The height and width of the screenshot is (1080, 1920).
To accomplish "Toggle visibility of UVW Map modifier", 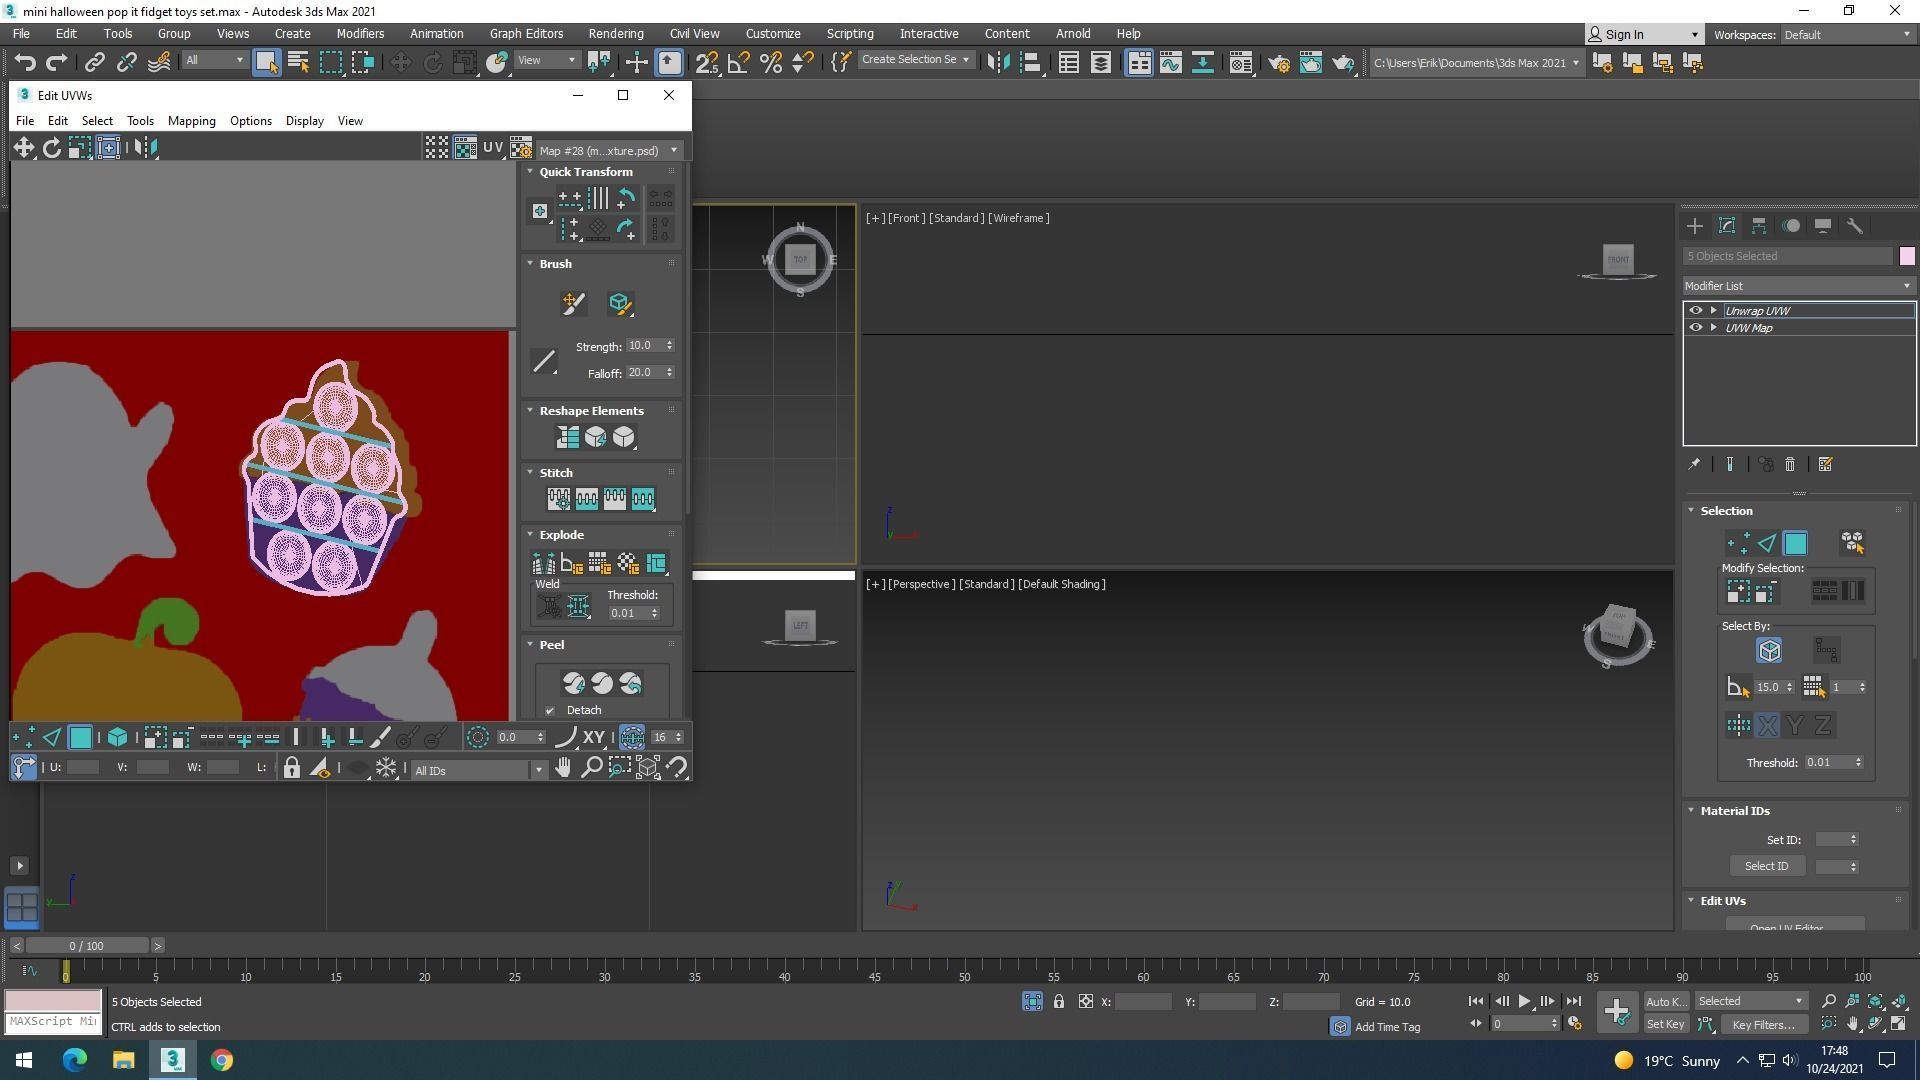I will pos(1695,328).
